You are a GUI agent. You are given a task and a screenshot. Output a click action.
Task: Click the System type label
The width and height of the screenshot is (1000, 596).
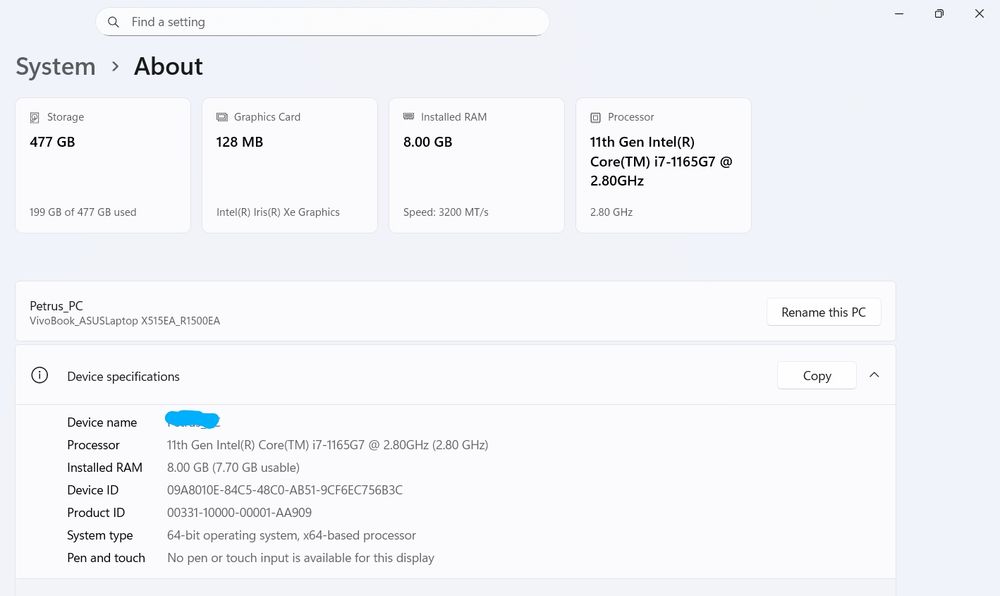coord(100,535)
